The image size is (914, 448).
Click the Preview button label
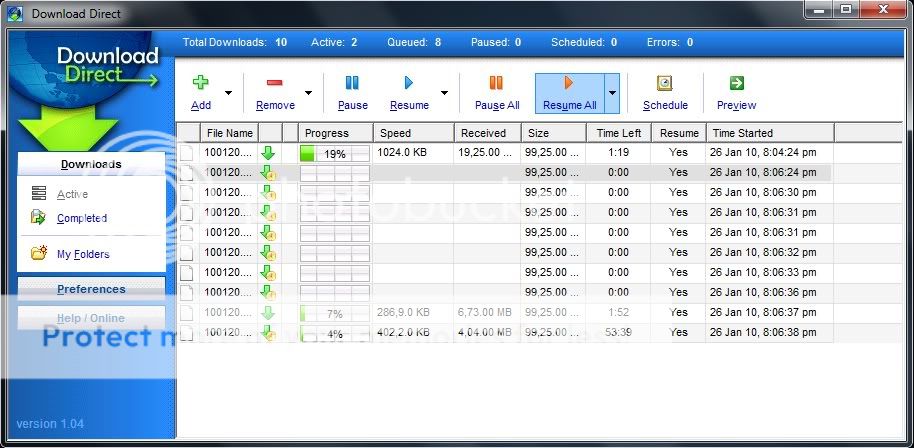pyautogui.click(x=736, y=105)
